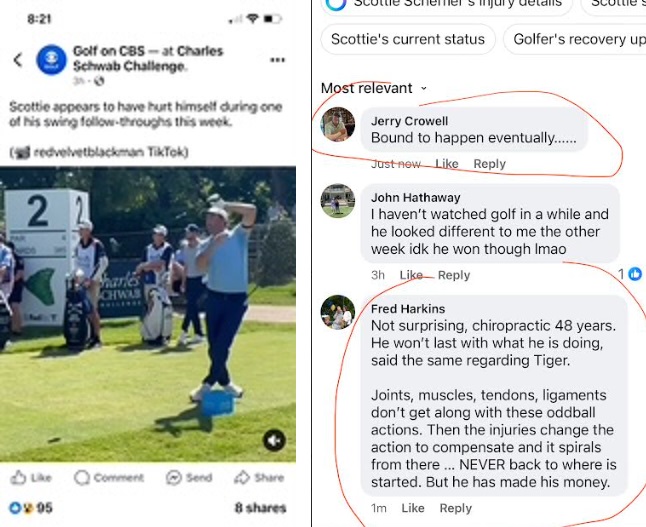Open Jerry Crowell's profile picture
Image resolution: width=646 pixels, height=527 pixels.
[338, 124]
